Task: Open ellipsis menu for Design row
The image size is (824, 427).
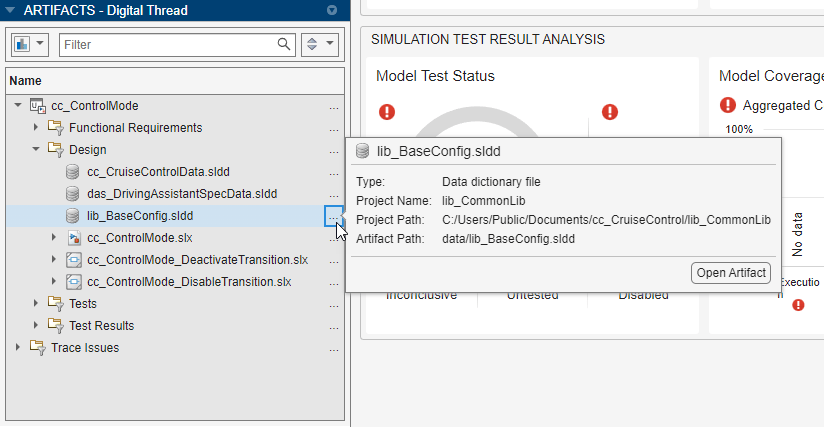Action: coord(334,151)
